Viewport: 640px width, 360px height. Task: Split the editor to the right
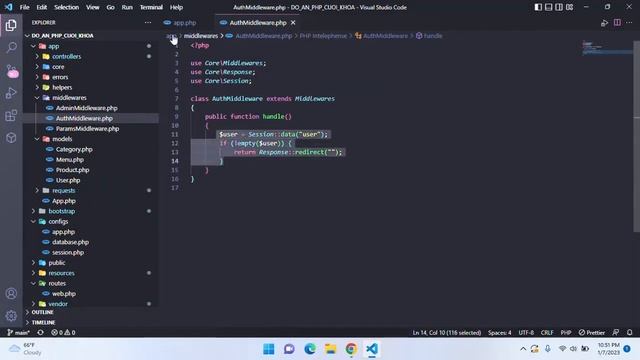tap(617, 23)
